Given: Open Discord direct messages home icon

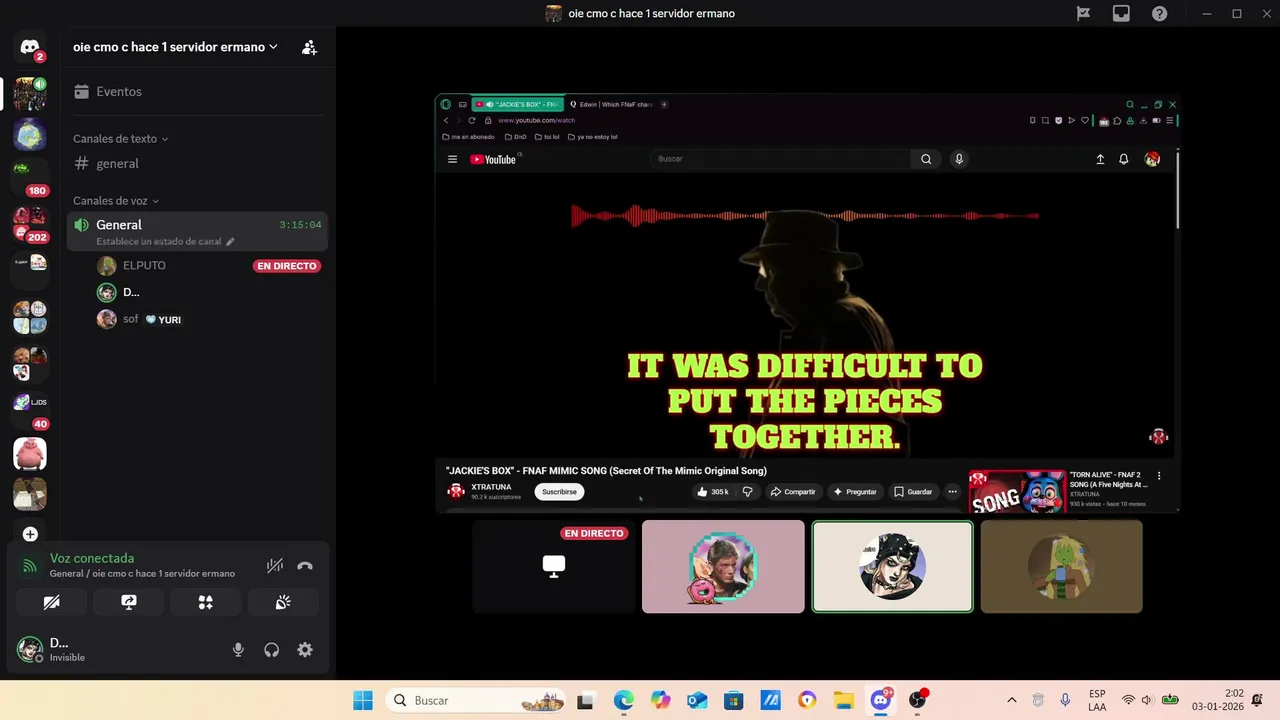Looking at the screenshot, I should 30,47.
